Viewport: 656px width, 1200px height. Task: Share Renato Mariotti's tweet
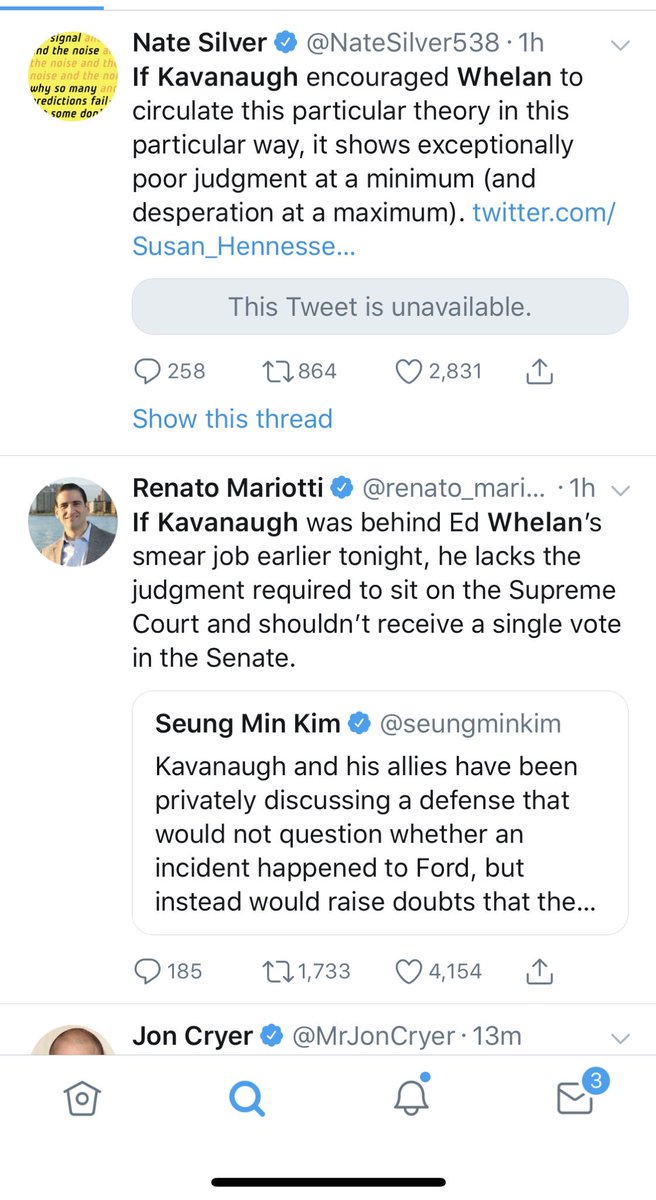(x=539, y=970)
